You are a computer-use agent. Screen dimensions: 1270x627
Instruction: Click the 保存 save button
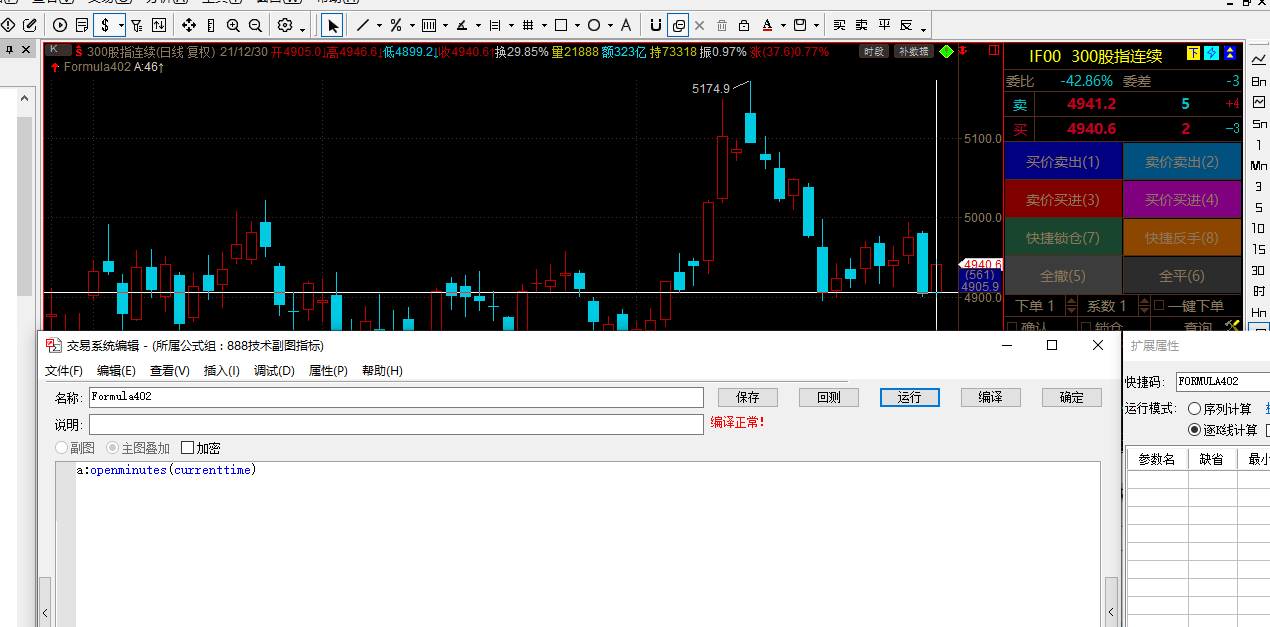coord(748,397)
